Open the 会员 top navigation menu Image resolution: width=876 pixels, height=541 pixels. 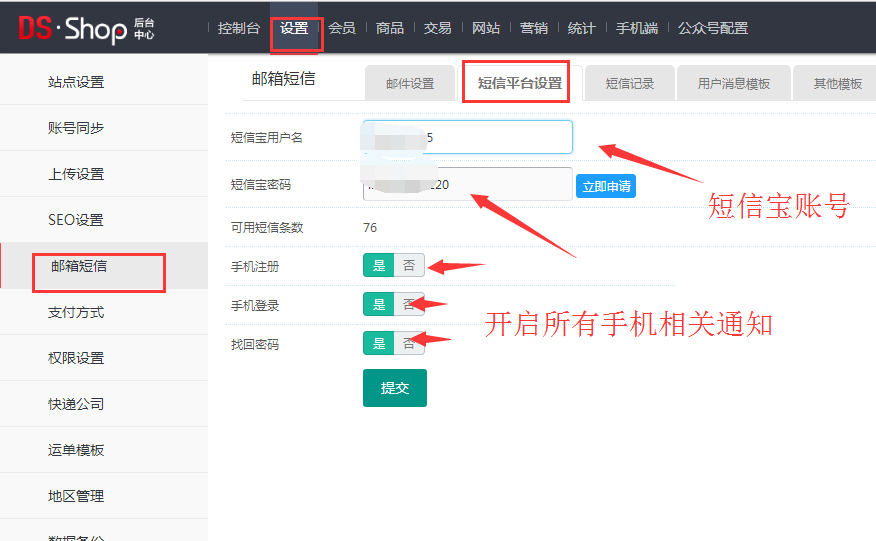[342, 28]
